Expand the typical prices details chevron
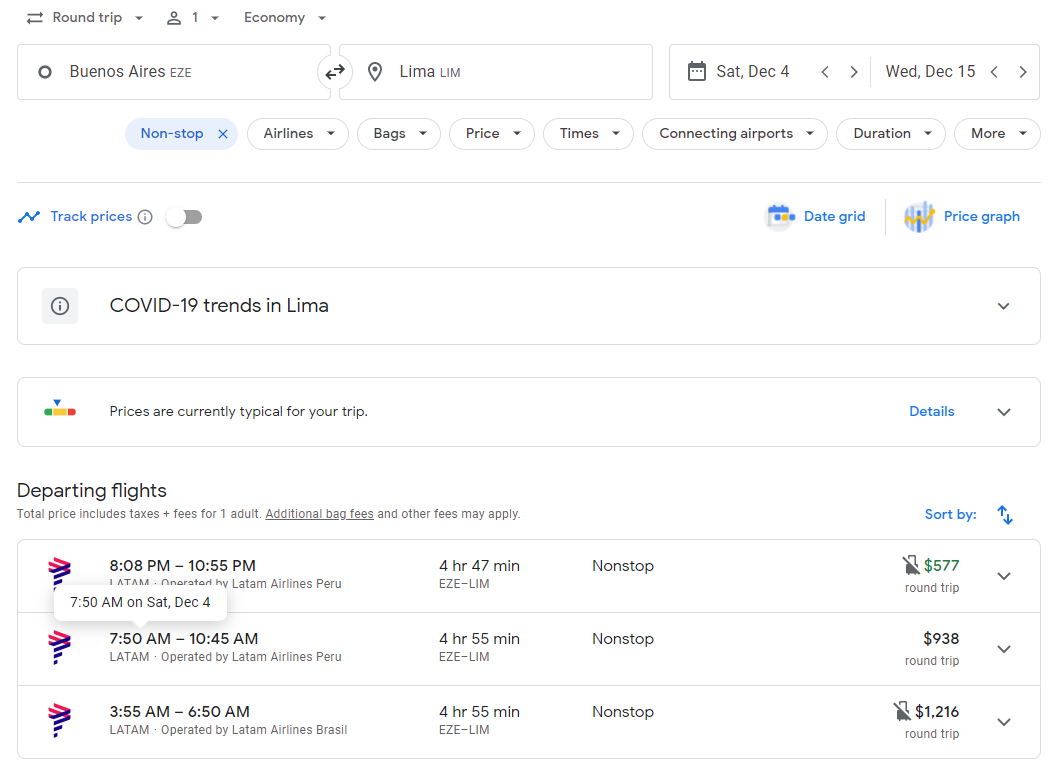 (1004, 412)
